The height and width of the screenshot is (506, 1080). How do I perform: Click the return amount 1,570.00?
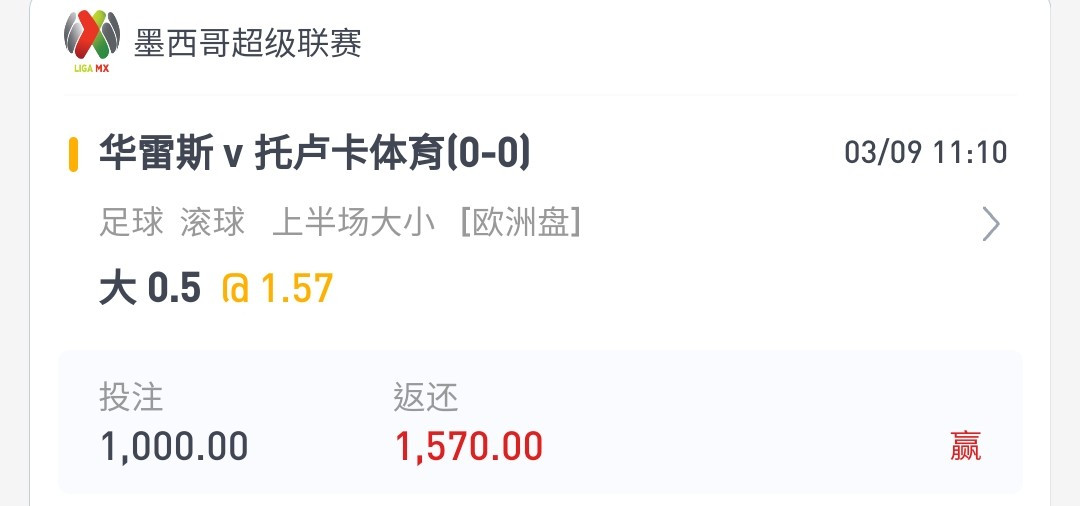pyautogui.click(x=468, y=446)
